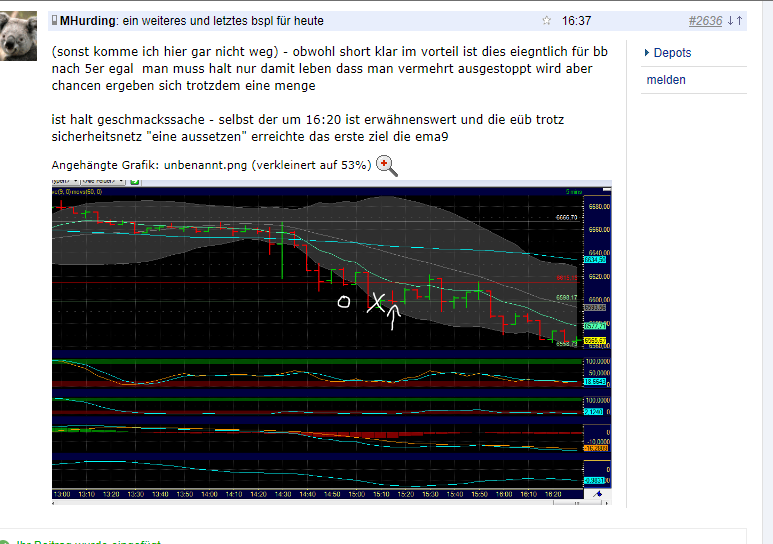The width and height of the screenshot is (773, 544).
Task: Click post title 'ein weiteres und letztes bspl für heute'
Action: 223,21
